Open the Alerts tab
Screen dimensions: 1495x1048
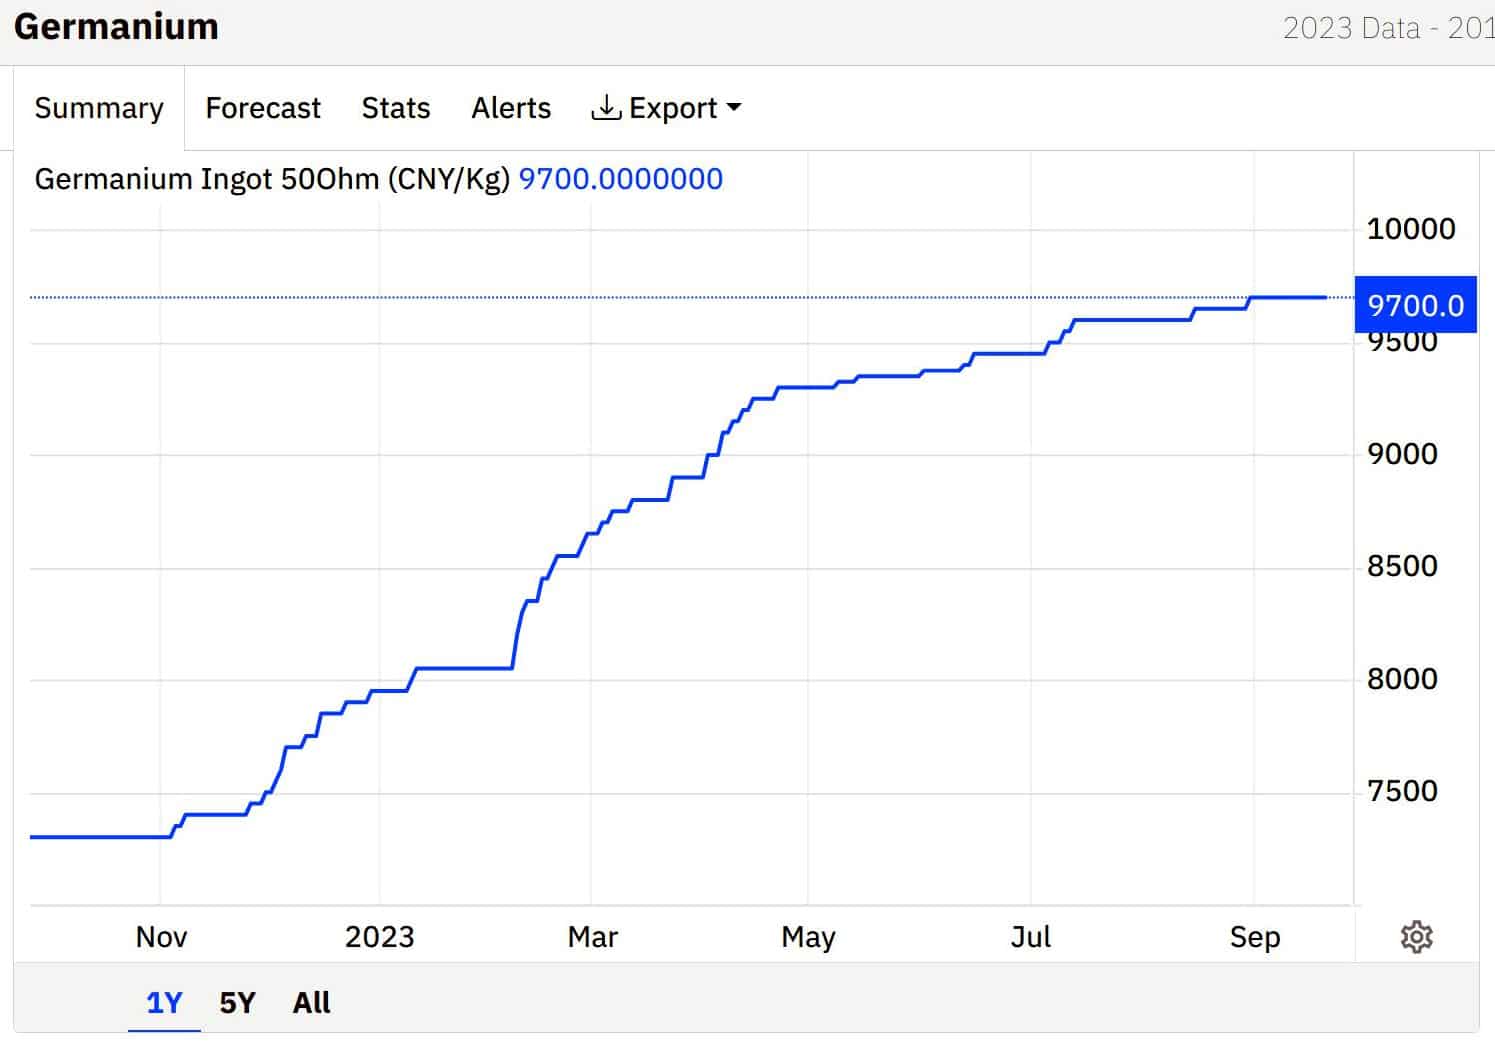coord(511,108)
